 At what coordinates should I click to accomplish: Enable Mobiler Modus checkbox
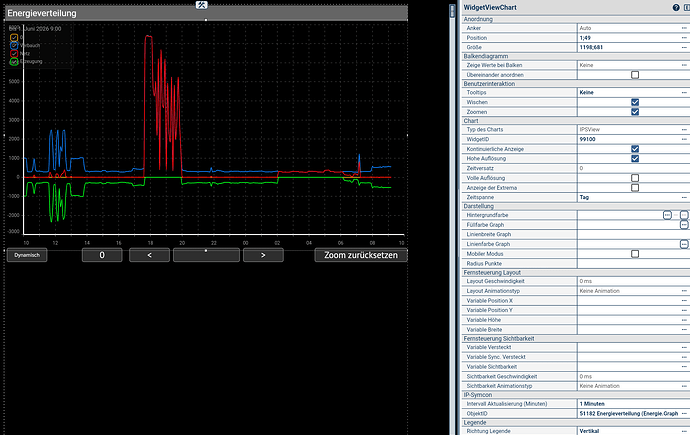635,254
